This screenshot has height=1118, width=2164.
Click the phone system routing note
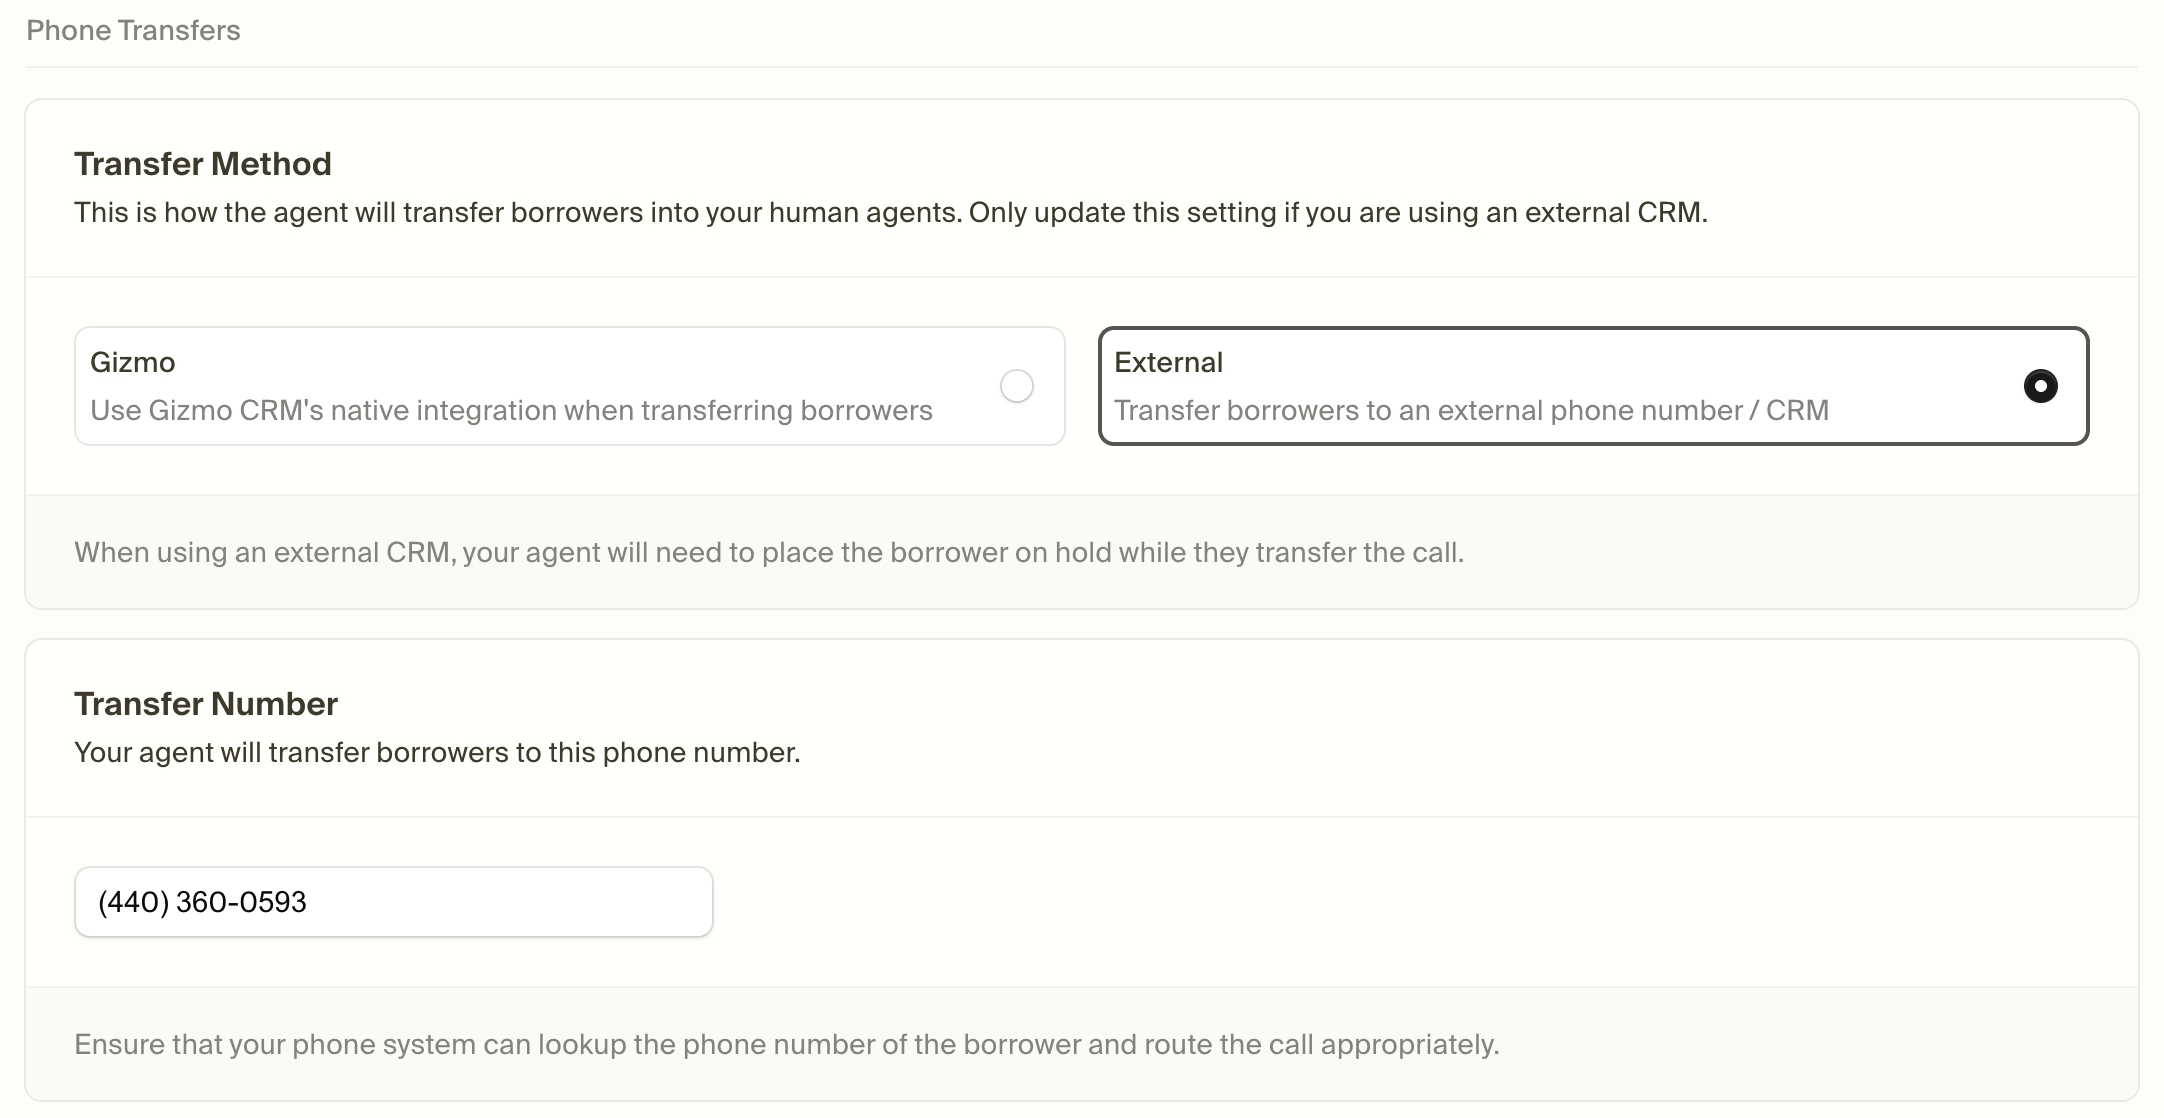coord(785,1044)
